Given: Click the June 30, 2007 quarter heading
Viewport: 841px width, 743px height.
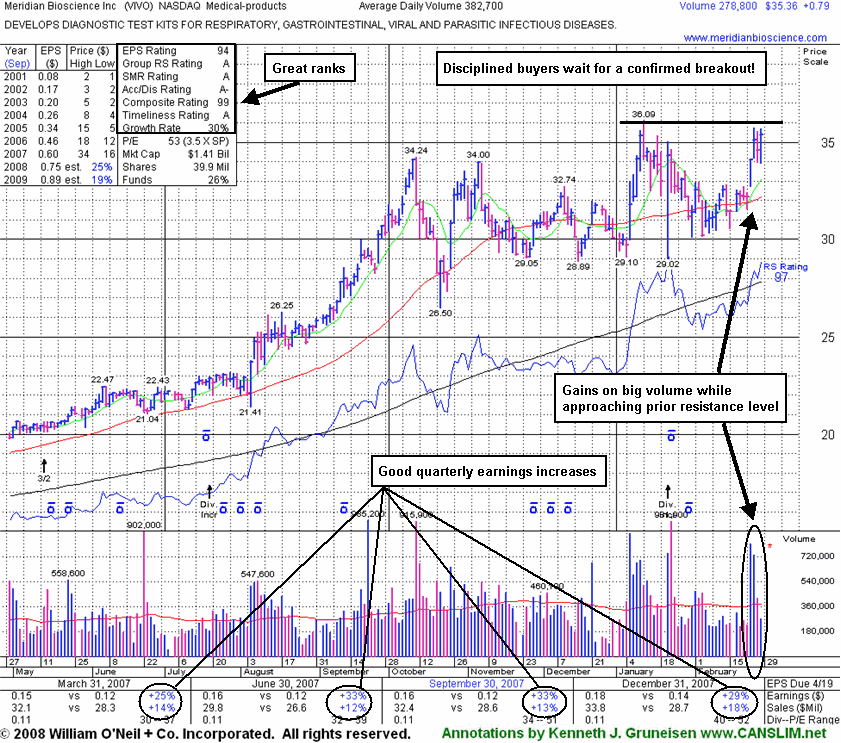Looking at the screenshot, I should 285,683.
